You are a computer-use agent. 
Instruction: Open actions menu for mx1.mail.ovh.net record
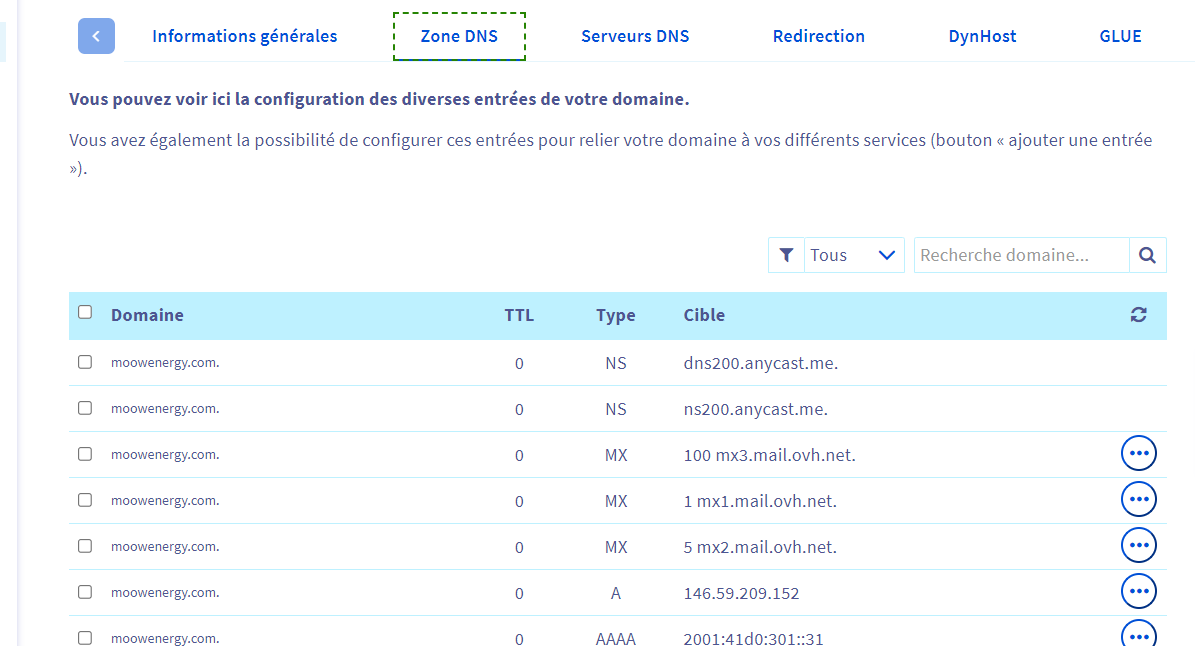1138,500
